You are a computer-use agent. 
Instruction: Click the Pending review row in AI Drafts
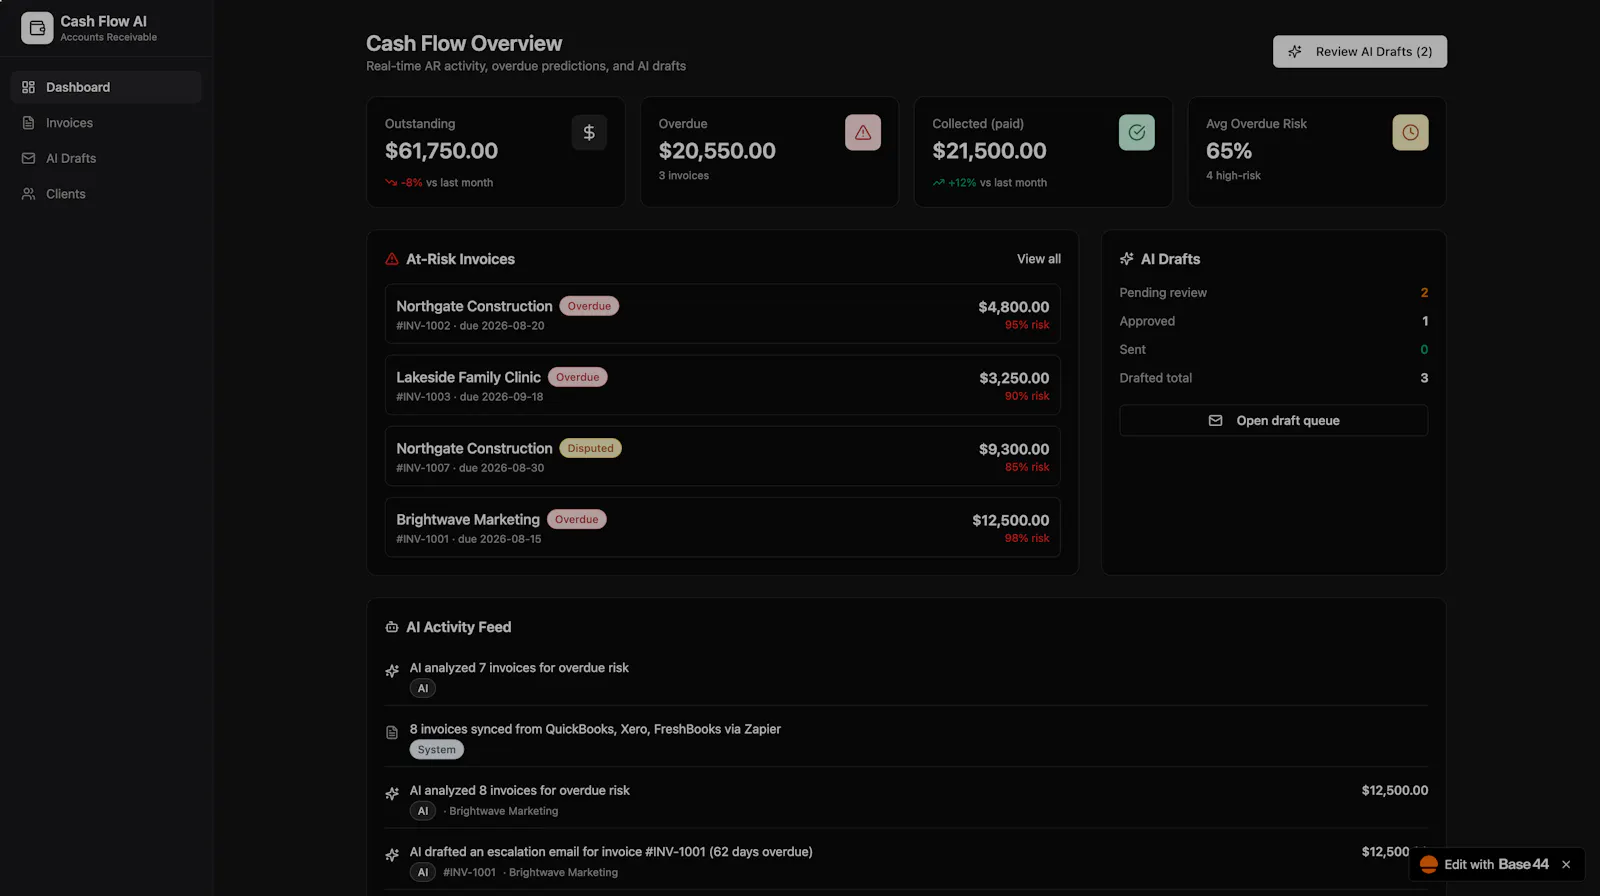(1273, 293)
